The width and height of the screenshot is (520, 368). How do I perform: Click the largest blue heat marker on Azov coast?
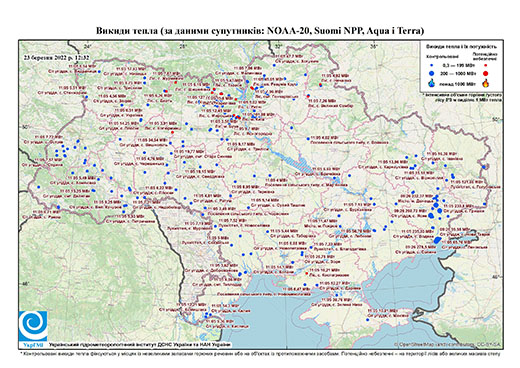point(438,240)
